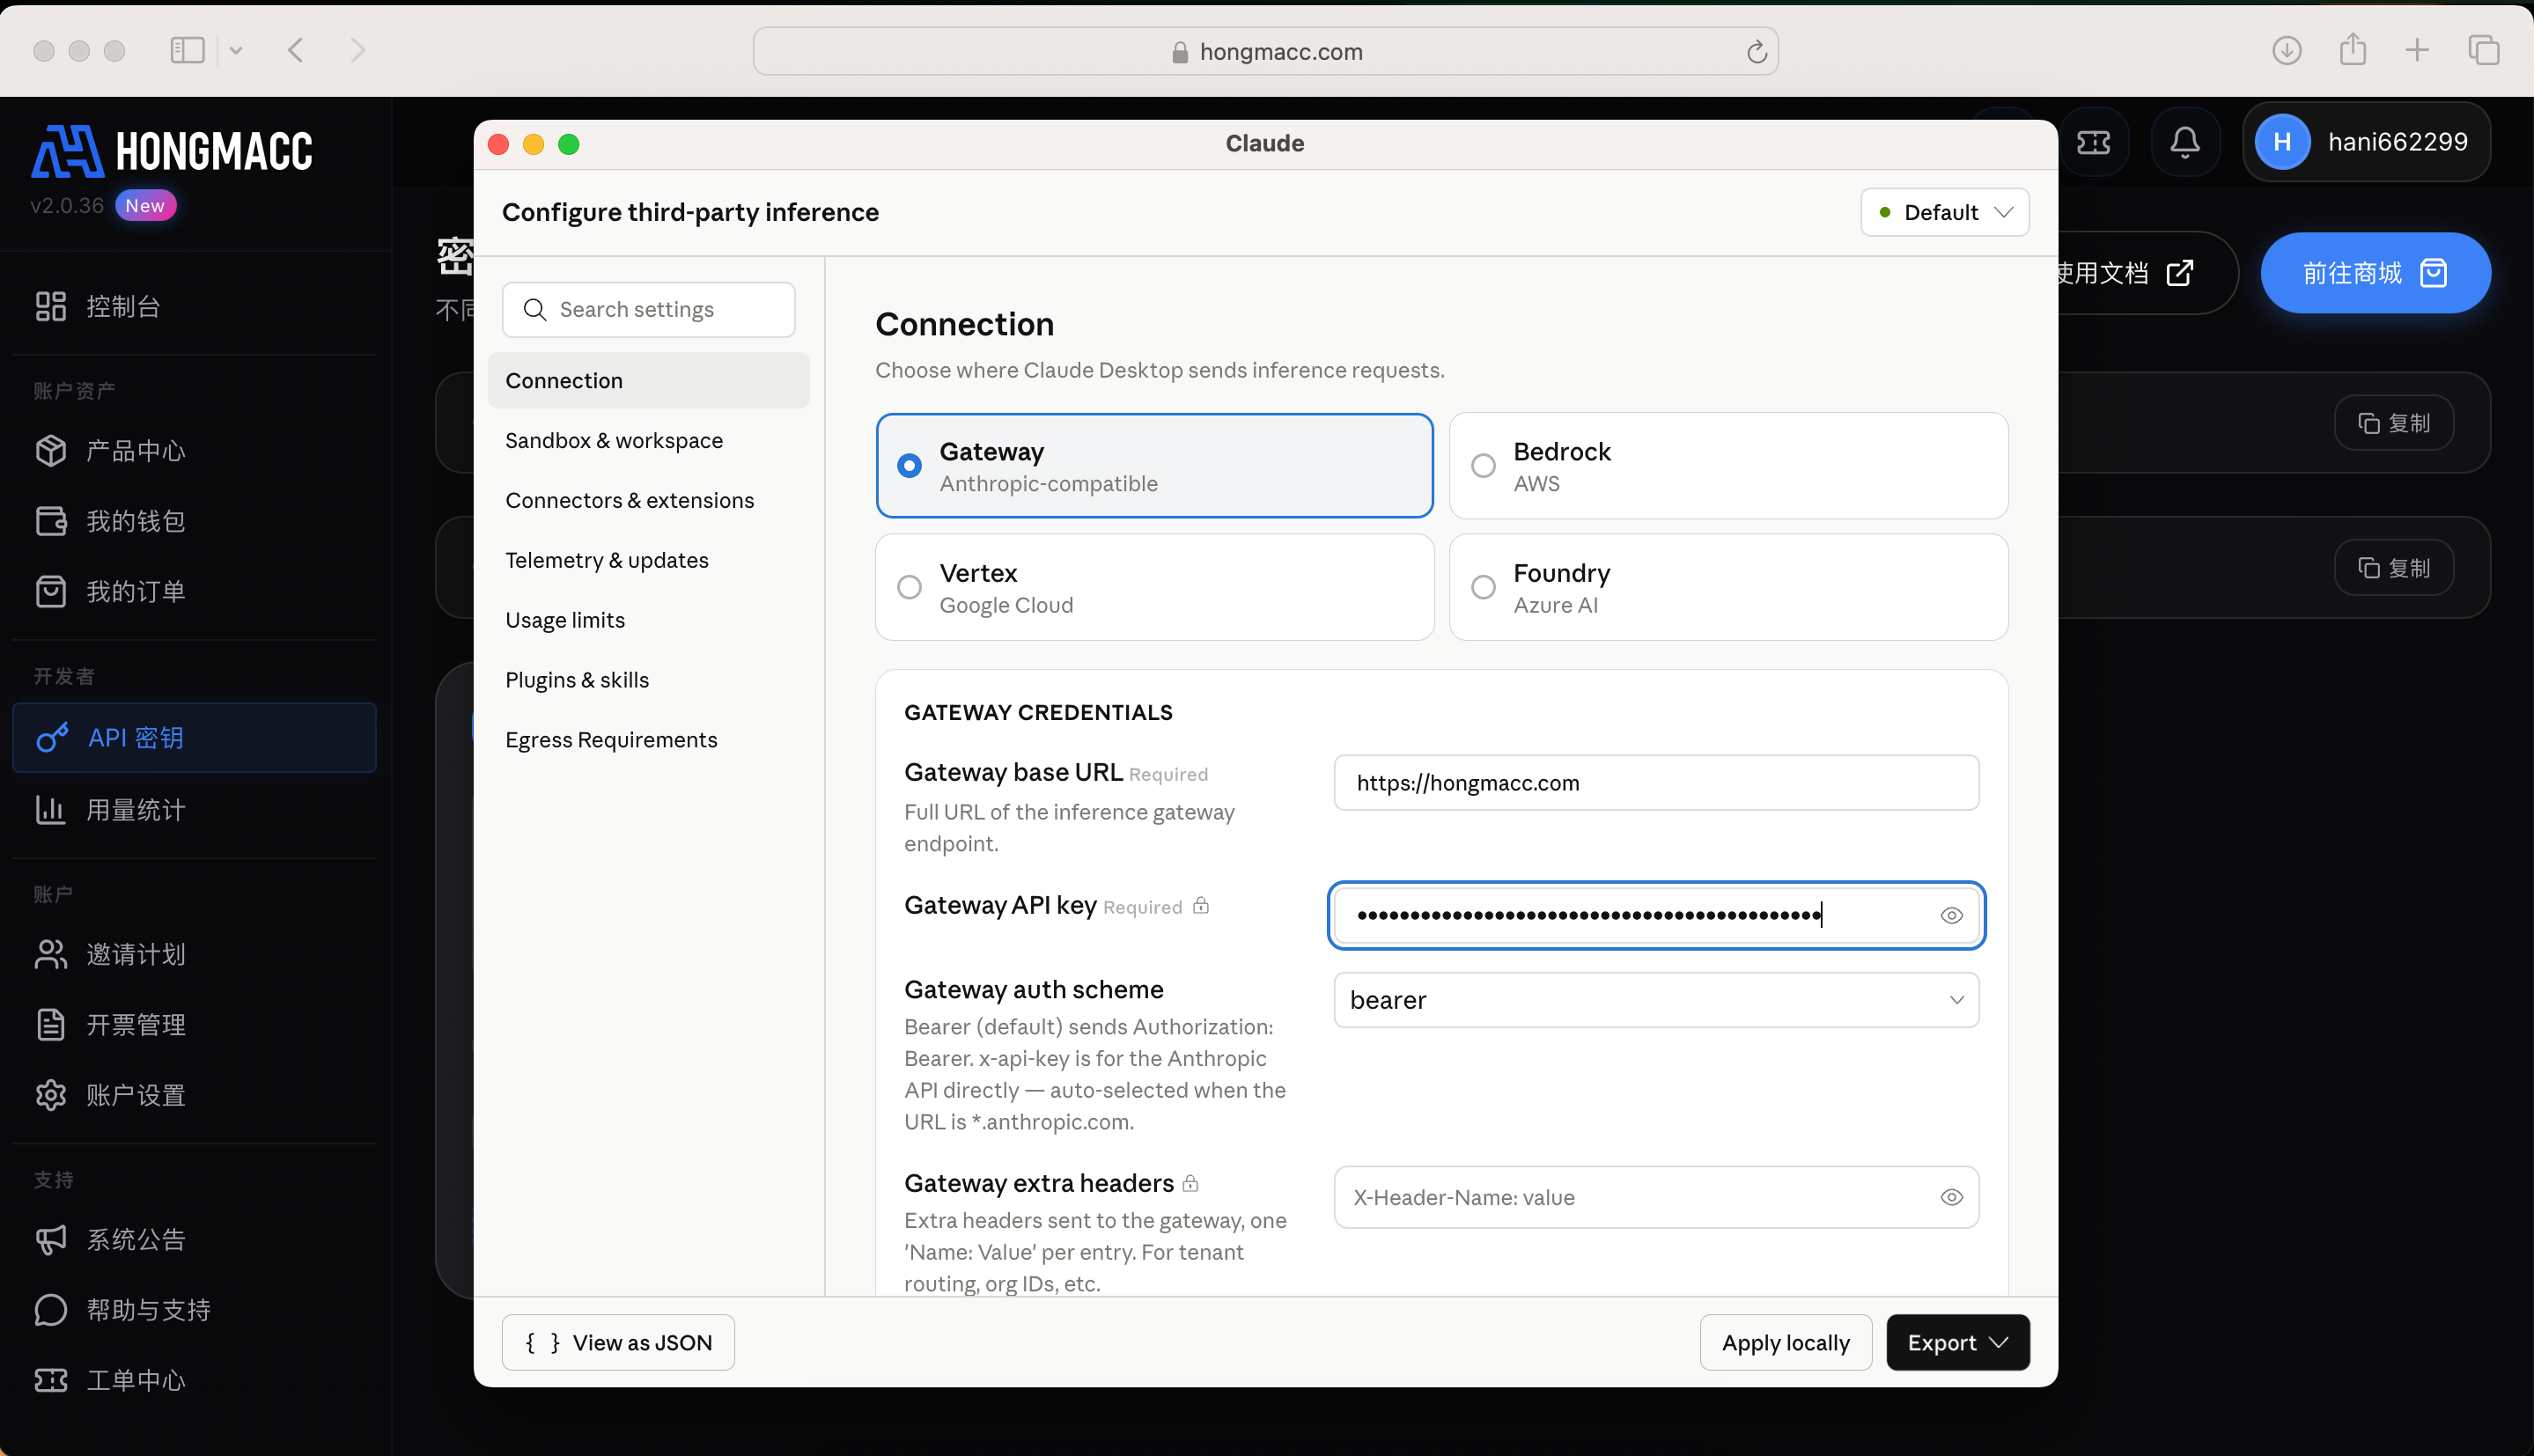Viewport: 2534px width, 1456px height.
Task: Open the Gateway auth scheme bearer dropdown
Action: (1656, 1000)
